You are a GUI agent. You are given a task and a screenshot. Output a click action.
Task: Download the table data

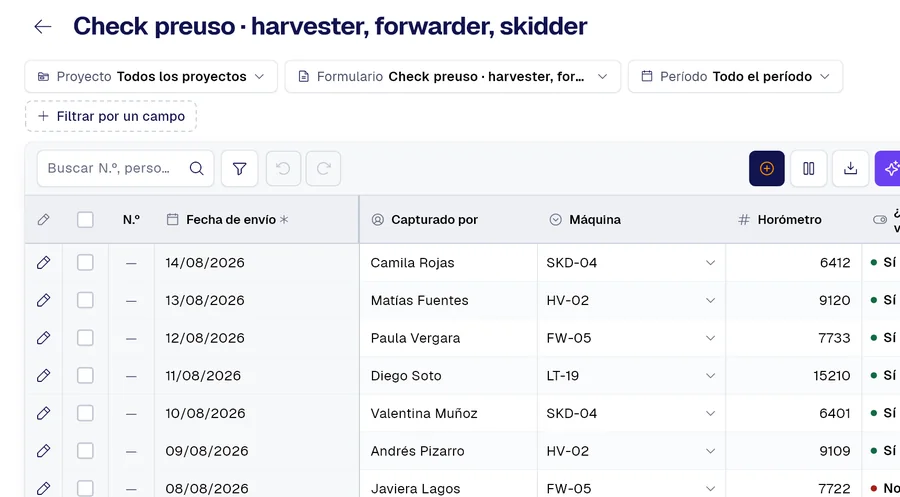(850, 168)
